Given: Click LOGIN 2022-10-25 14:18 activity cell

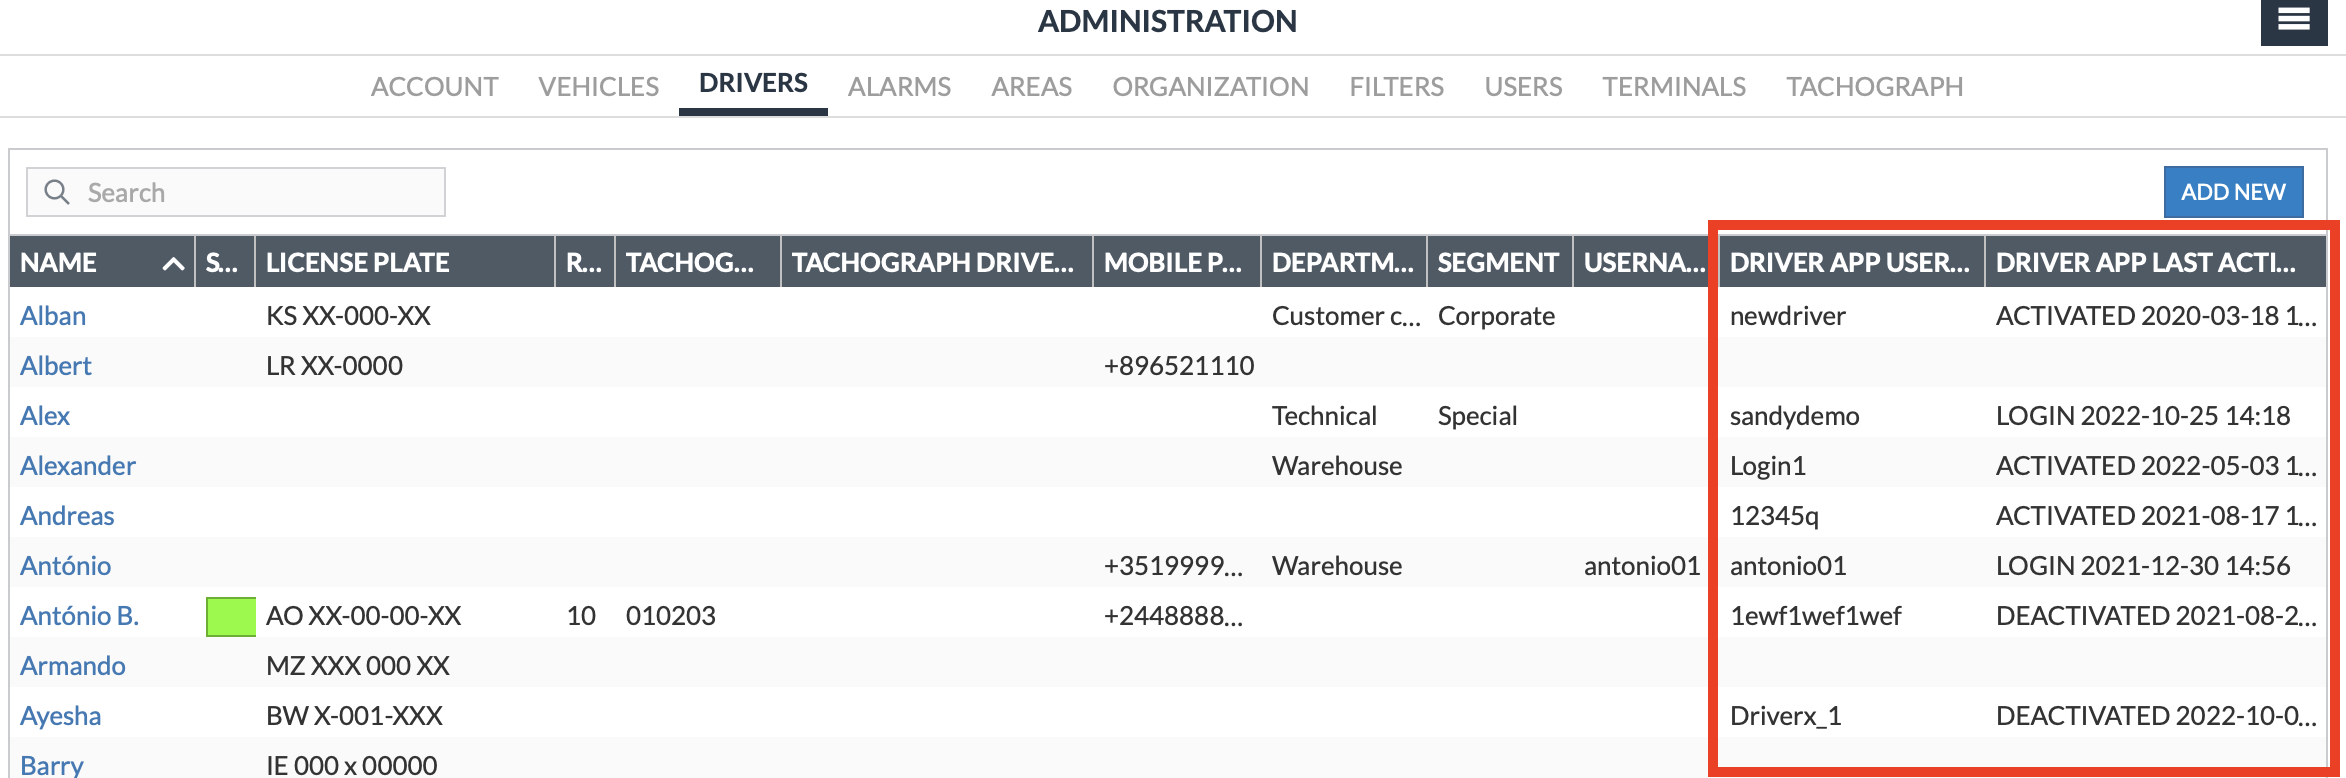Looking at the screenshot, I should pos(2142,416).
